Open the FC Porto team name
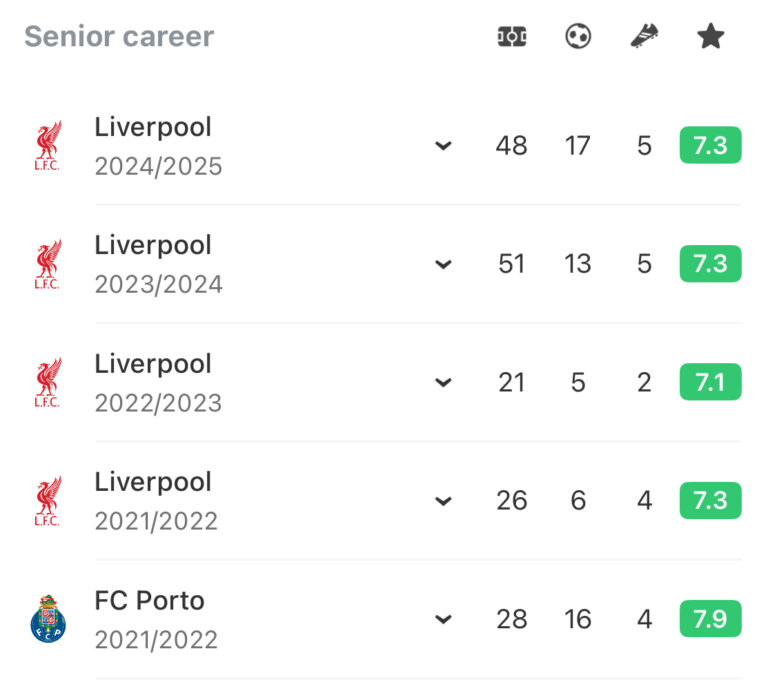The height and width of the screenshot is (698, 768). tap(150, 601)
